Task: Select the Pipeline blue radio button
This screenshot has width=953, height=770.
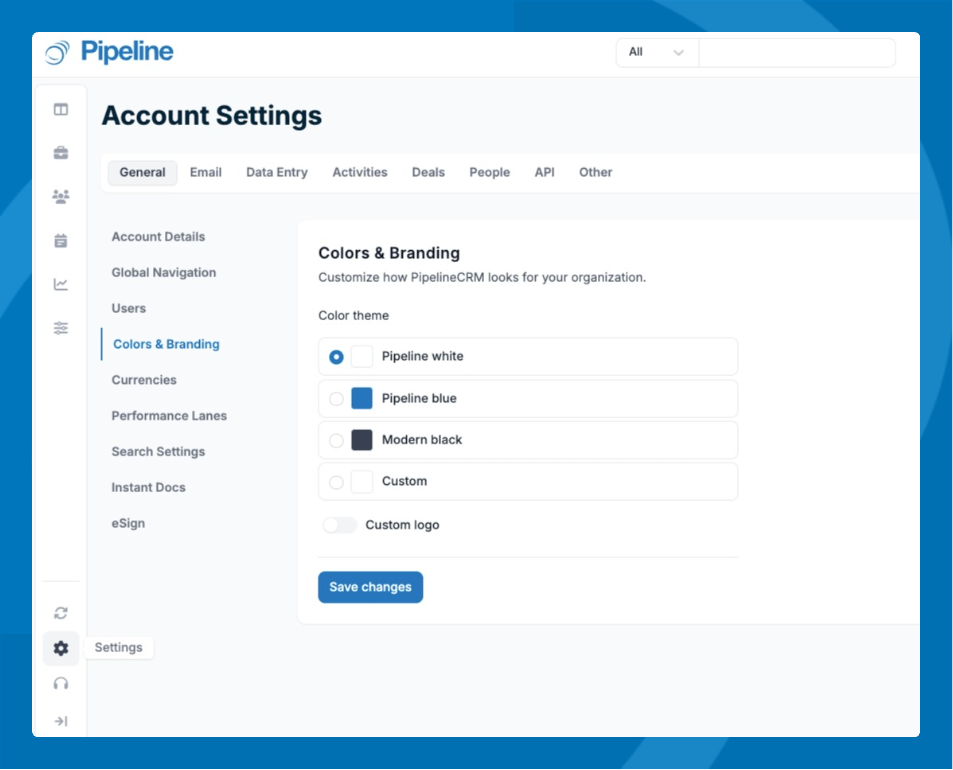Action: point(336,399)
